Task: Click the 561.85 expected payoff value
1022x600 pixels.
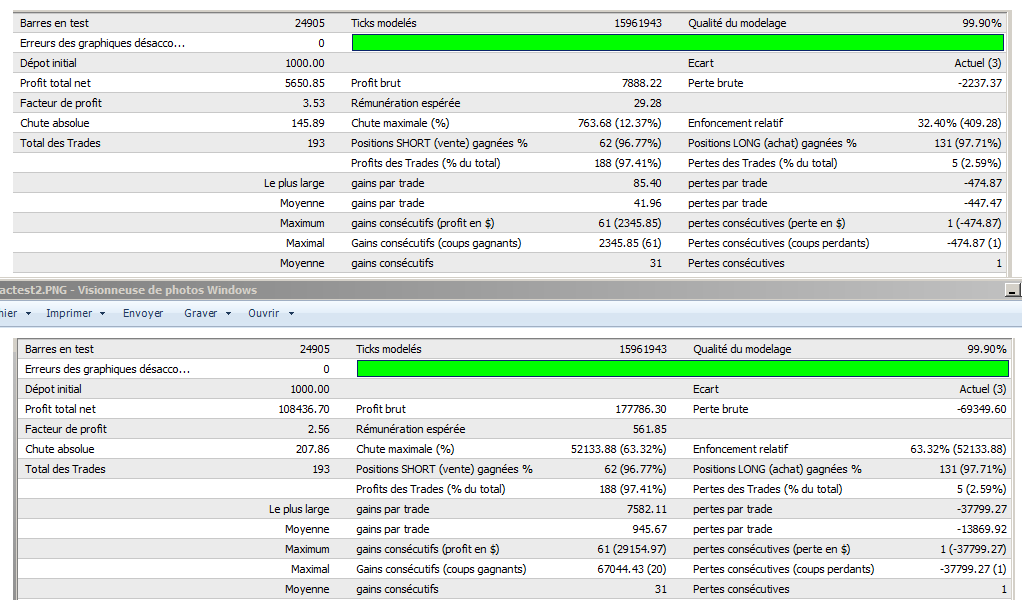Action: click(x=649, y=429)
